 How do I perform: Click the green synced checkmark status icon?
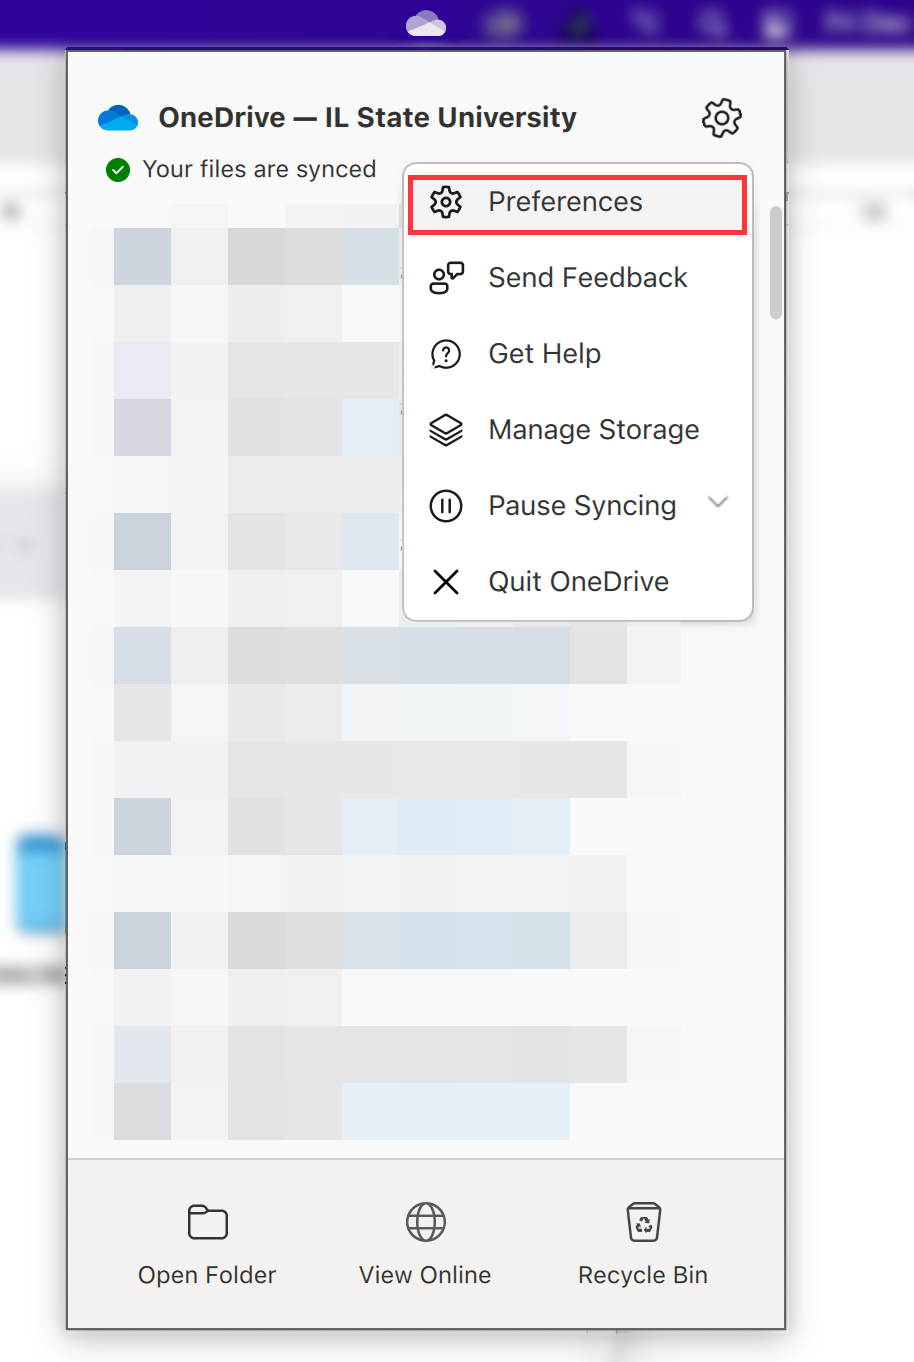pyautogui.click(x=118, y=170)
